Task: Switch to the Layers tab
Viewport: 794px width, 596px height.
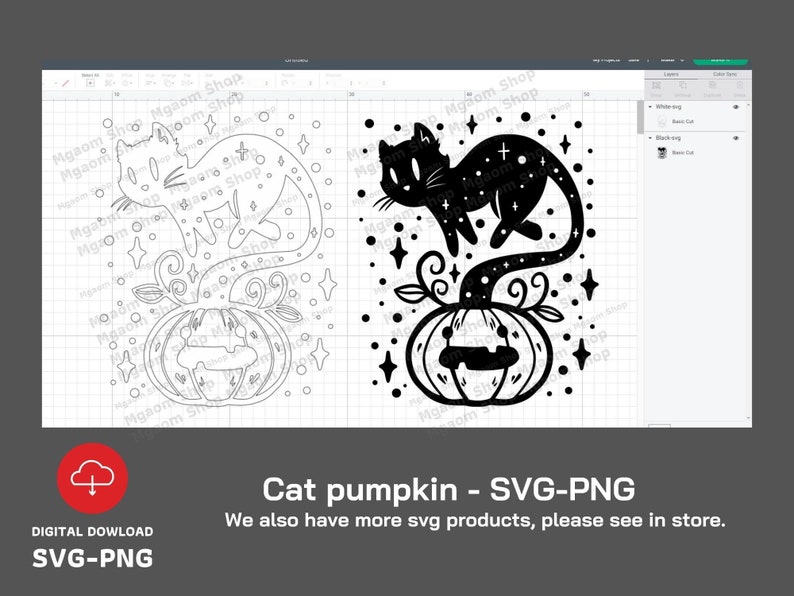Action: pyautogui.click(x=671, y=74)
